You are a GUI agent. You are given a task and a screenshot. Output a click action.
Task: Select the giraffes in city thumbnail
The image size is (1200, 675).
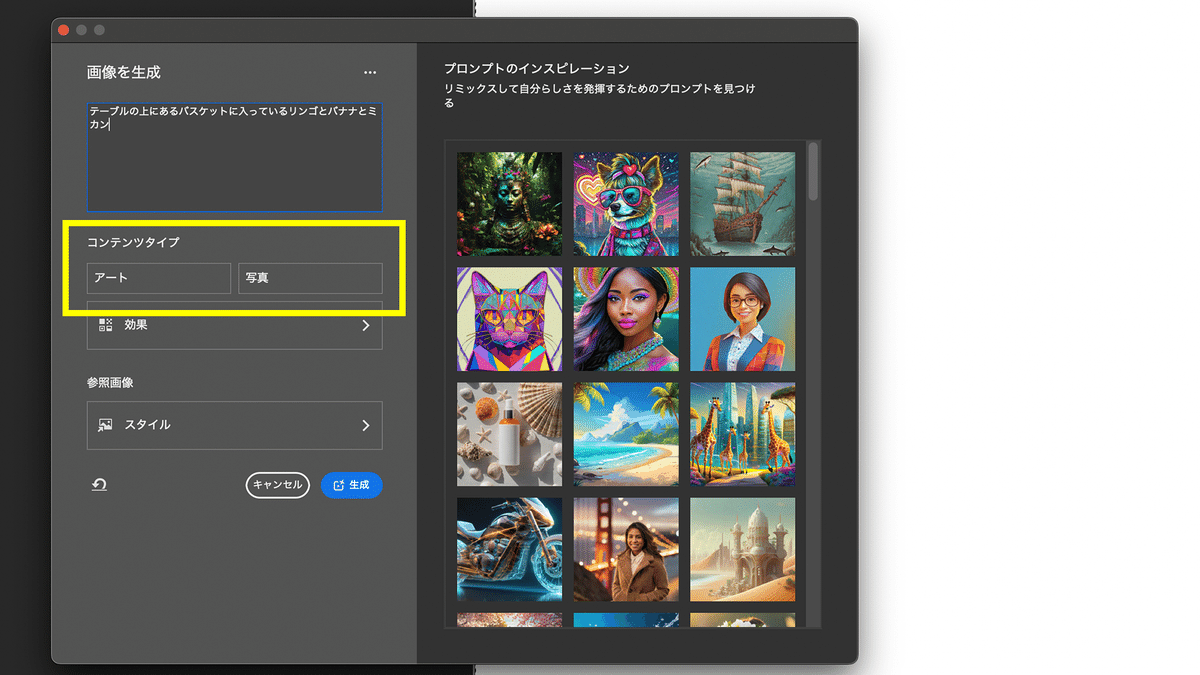point(743,434)
